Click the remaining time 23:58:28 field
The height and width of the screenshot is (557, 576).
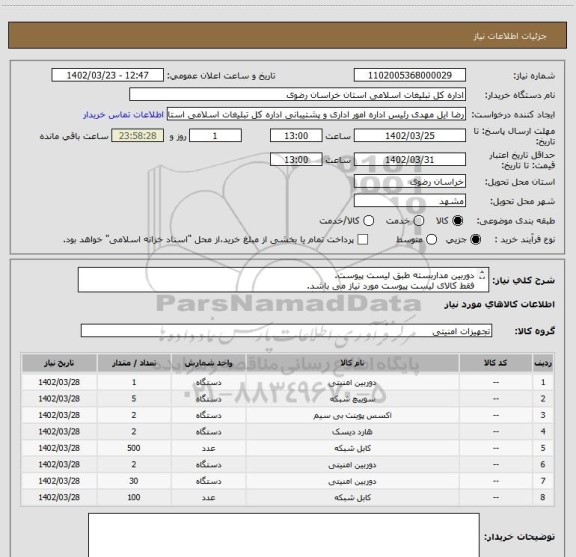click(138, 136)
